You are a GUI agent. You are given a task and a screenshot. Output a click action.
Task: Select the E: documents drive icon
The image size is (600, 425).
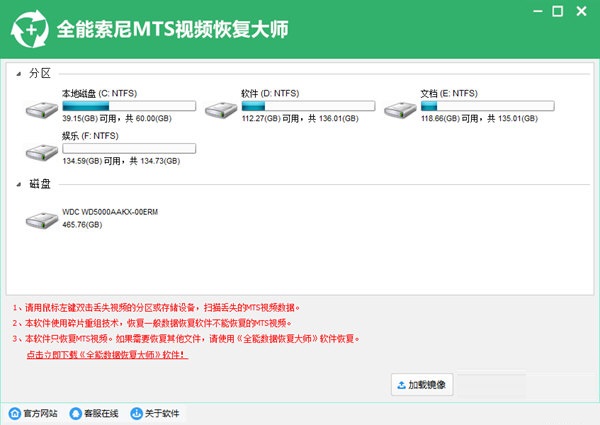tap(400, 110)
